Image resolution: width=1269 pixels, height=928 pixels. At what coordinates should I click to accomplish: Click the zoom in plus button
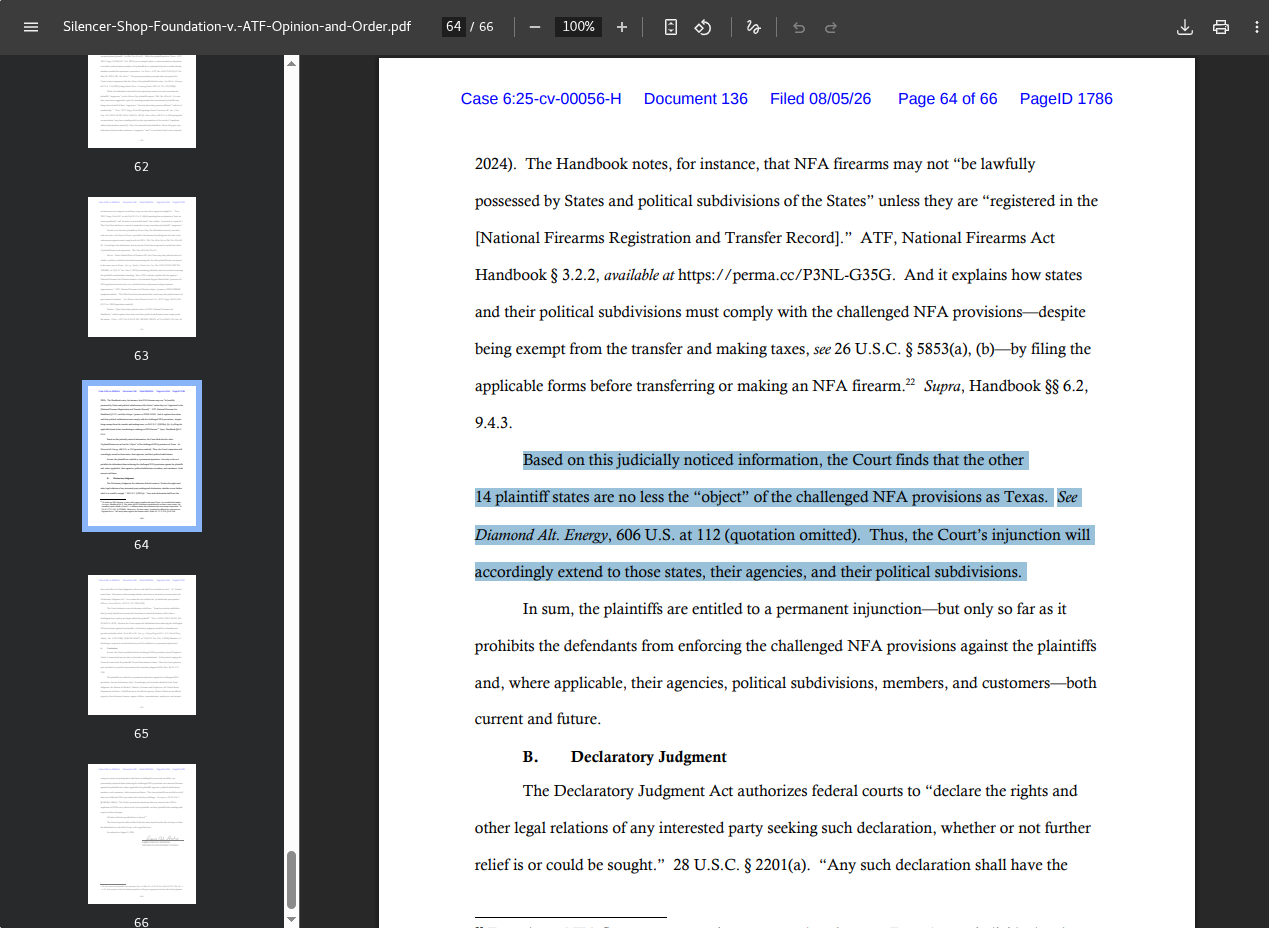[622, 27]
